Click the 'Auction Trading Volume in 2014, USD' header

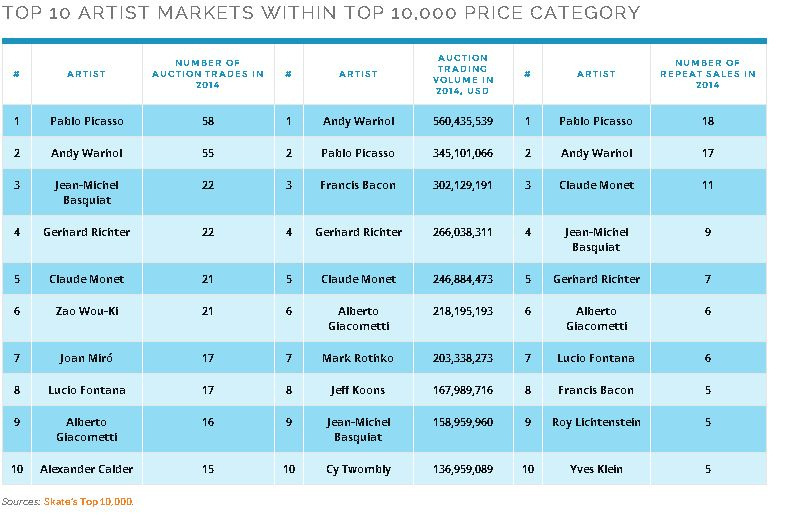tap(463, 73)
